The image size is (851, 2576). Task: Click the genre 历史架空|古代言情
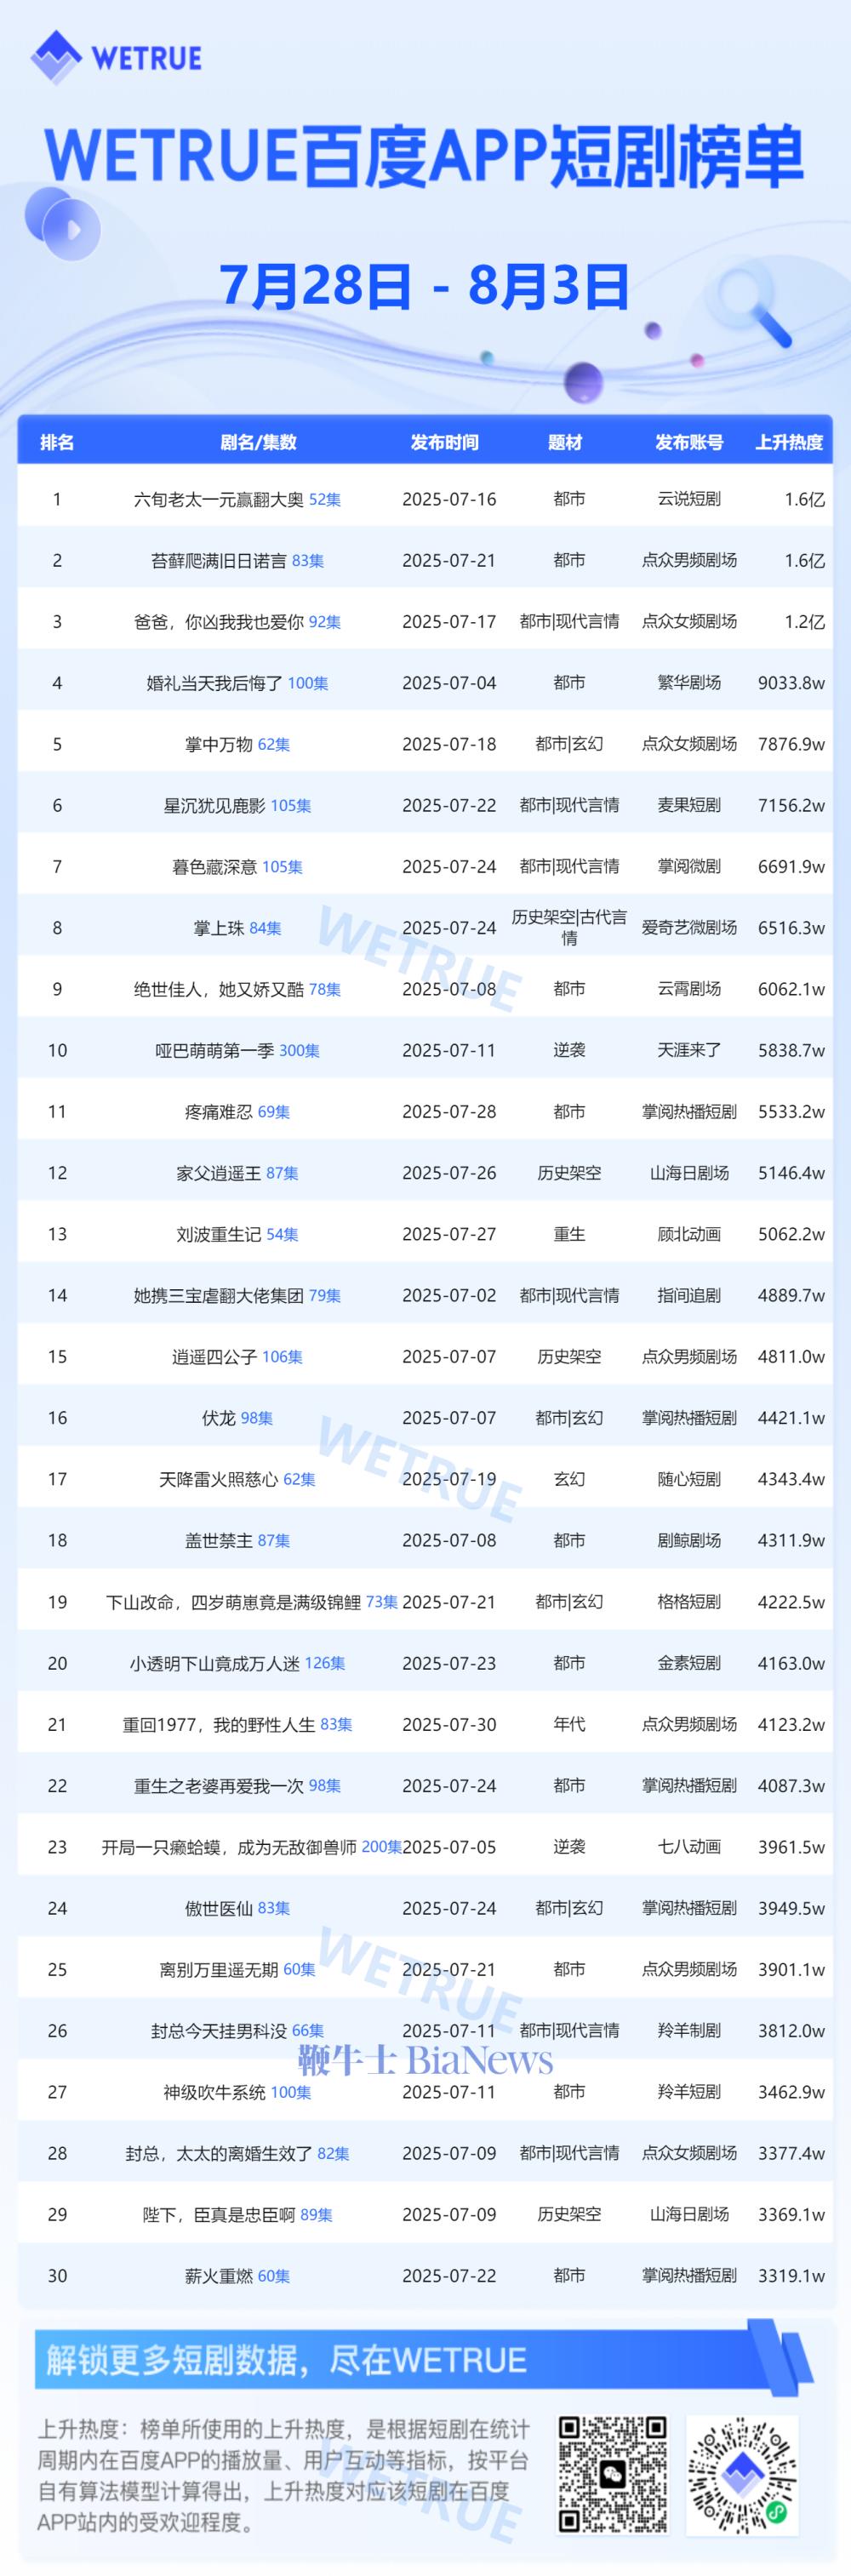[x=569, y=928]
